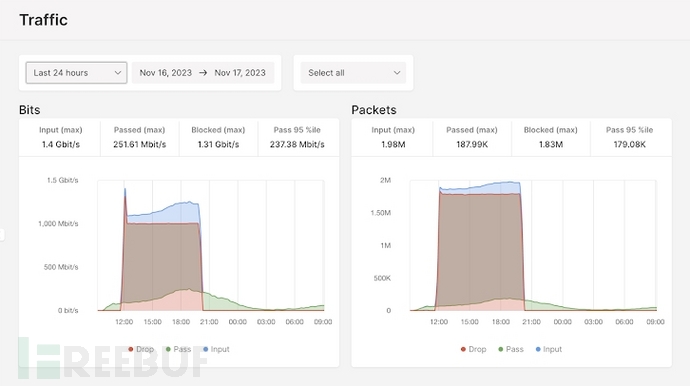
Task: Toggle Pass series in Bits legend
Action: pyautogui.click(x=178, y=349)
